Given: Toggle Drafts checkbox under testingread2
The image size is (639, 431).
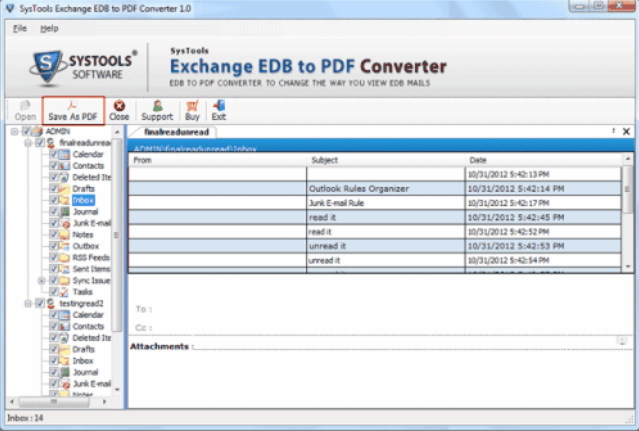Looking at the screenshot, I should click(x=53, y=349).
